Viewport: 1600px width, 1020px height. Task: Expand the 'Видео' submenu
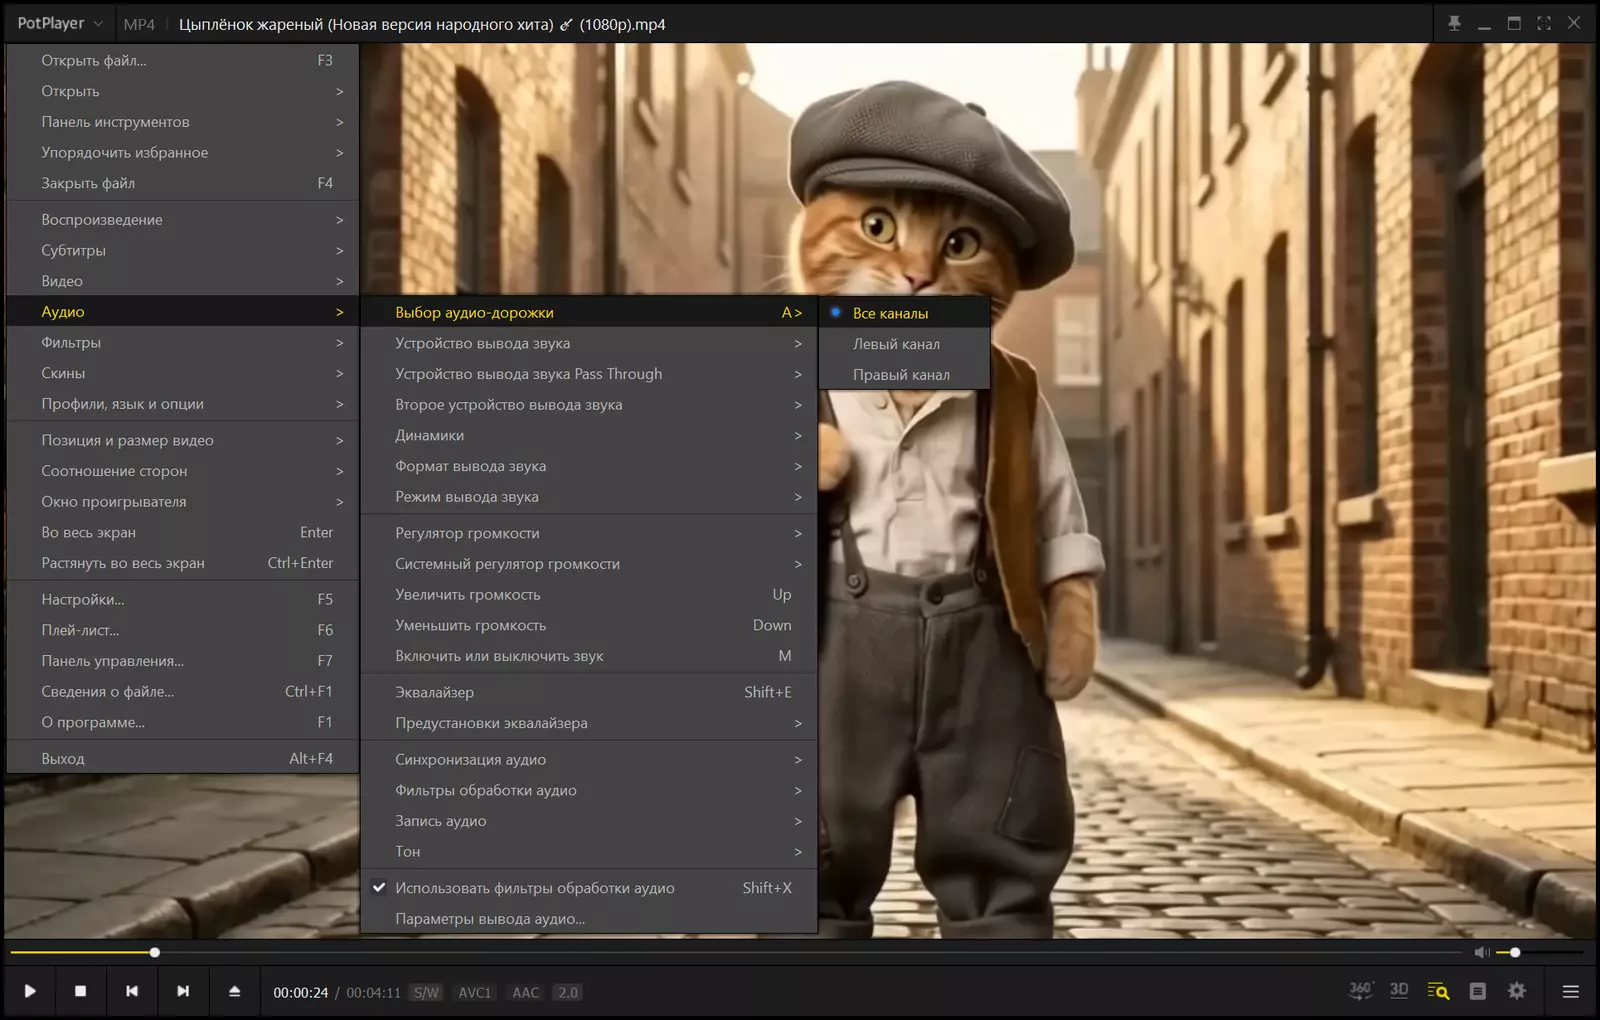tap(183, 281)
